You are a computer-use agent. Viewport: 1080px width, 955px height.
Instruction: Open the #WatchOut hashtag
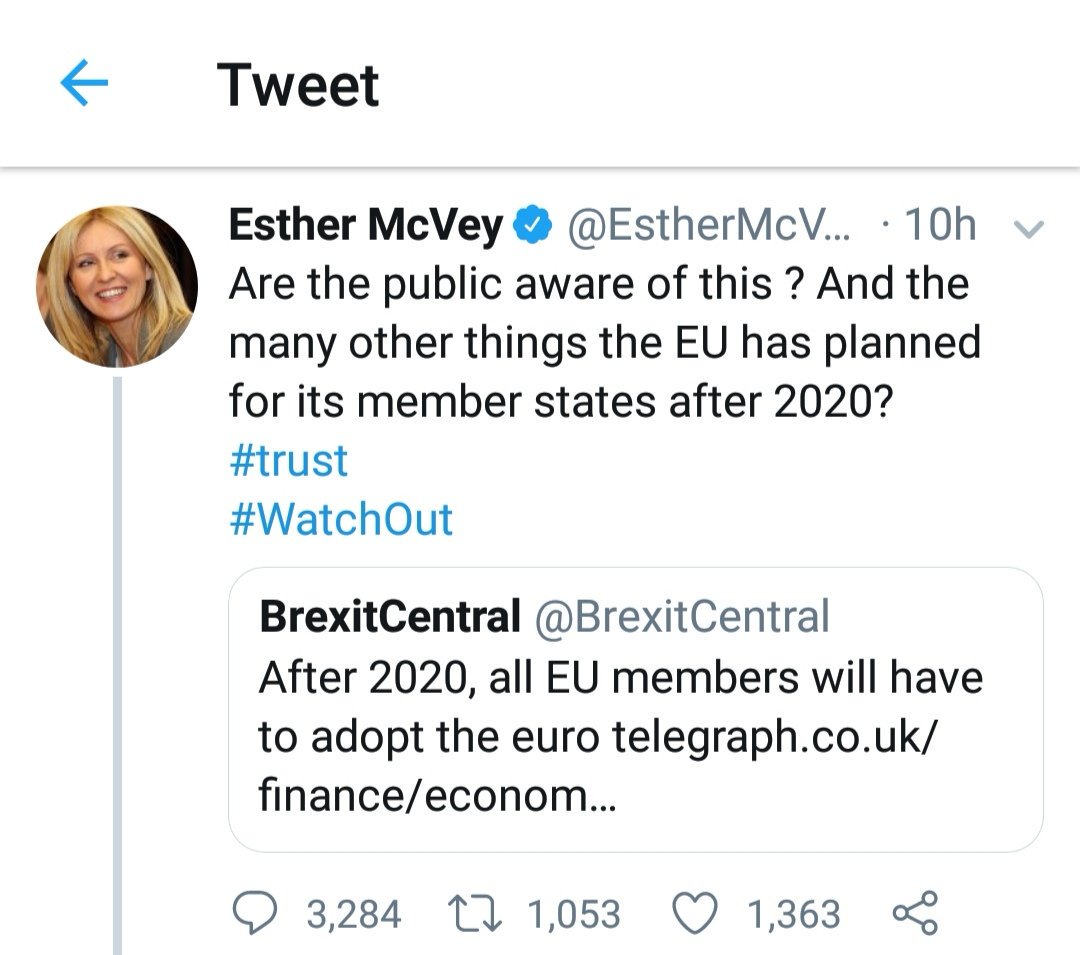[341, 519]
